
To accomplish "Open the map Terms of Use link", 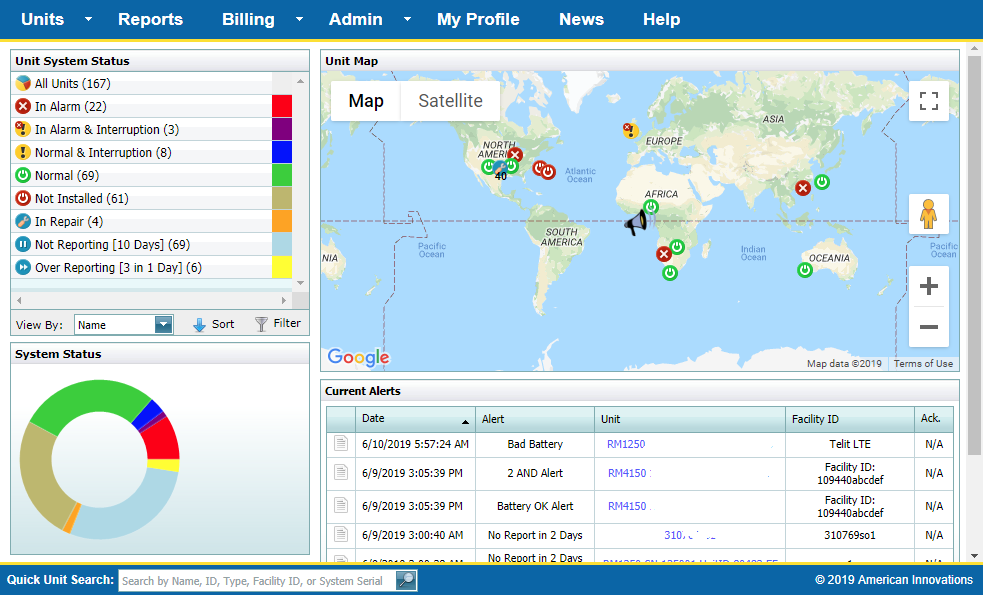I will point(923,364).
